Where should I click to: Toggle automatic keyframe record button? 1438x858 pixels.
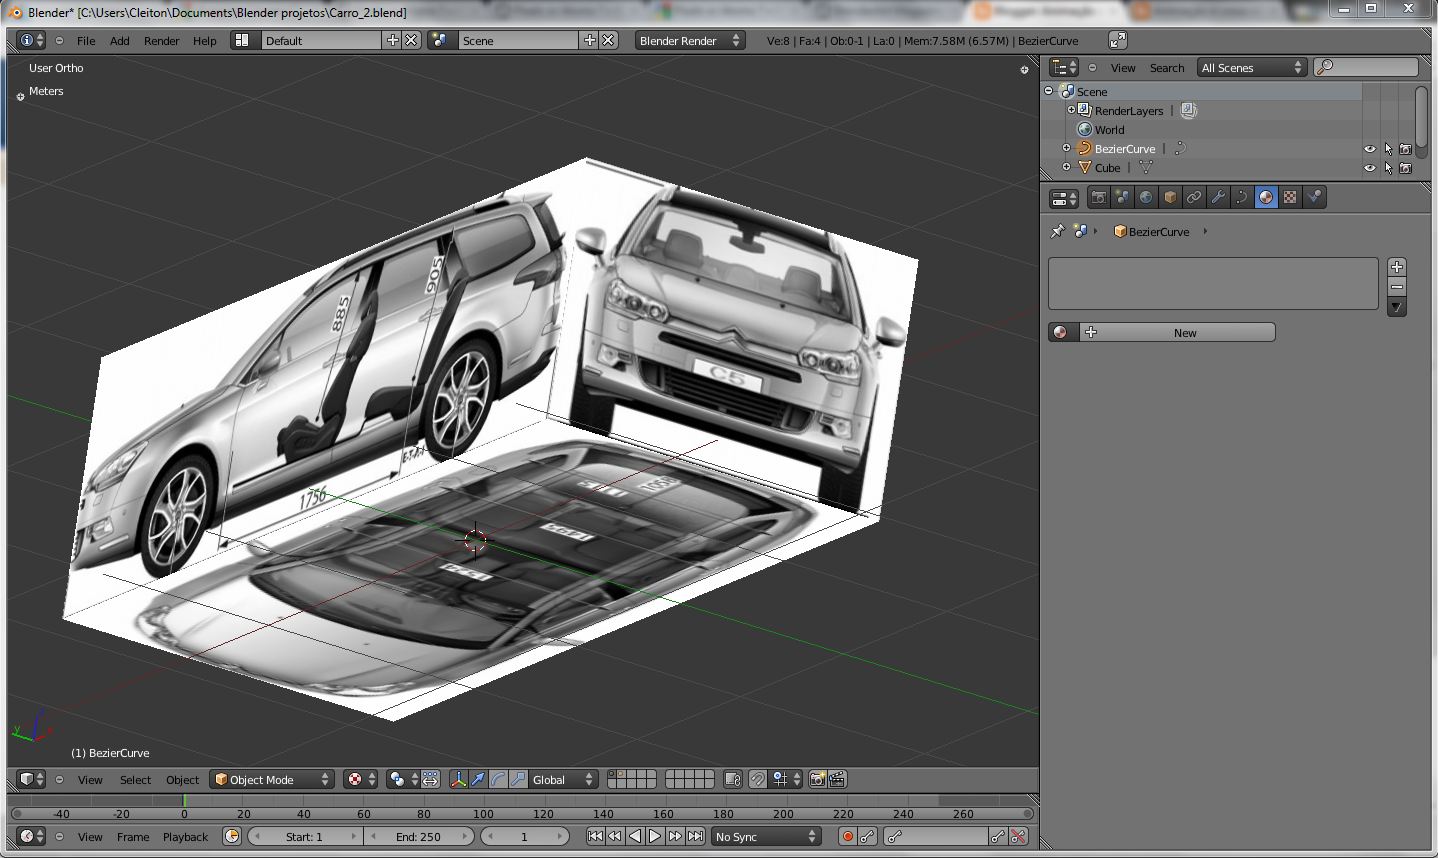coord(847,837)
